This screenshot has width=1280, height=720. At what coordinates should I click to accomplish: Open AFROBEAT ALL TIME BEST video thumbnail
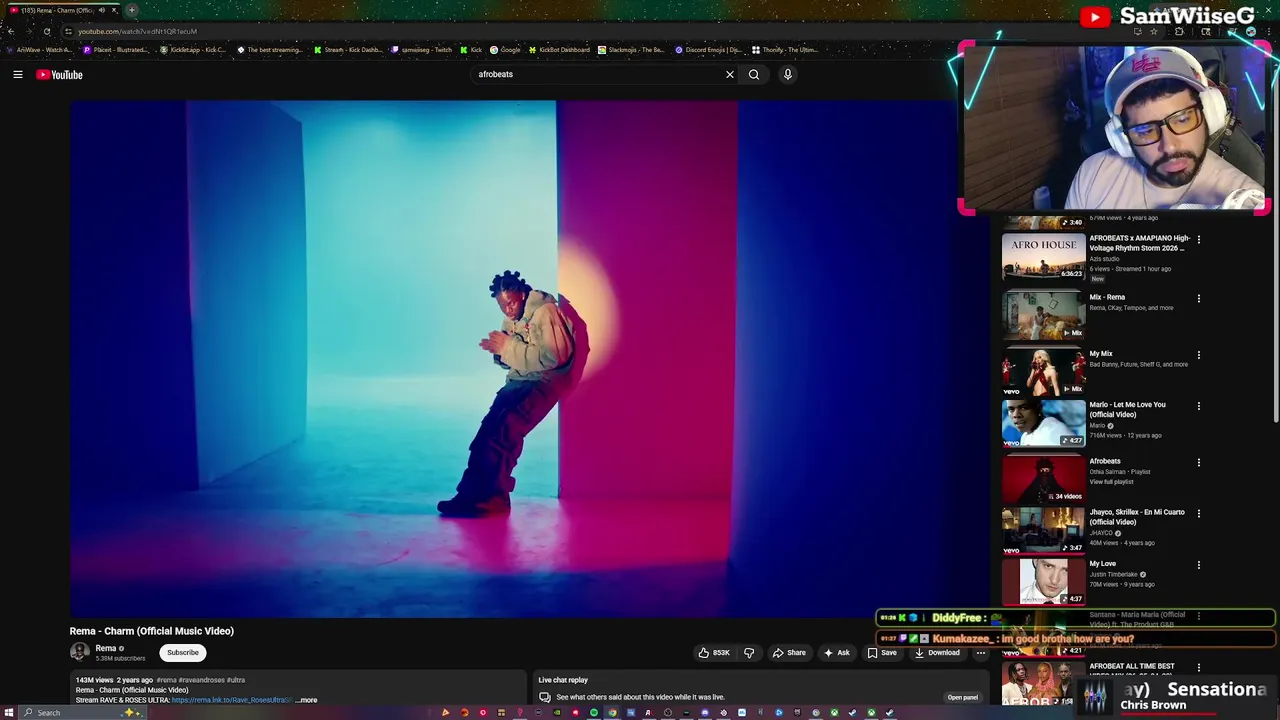(1043, 683)
